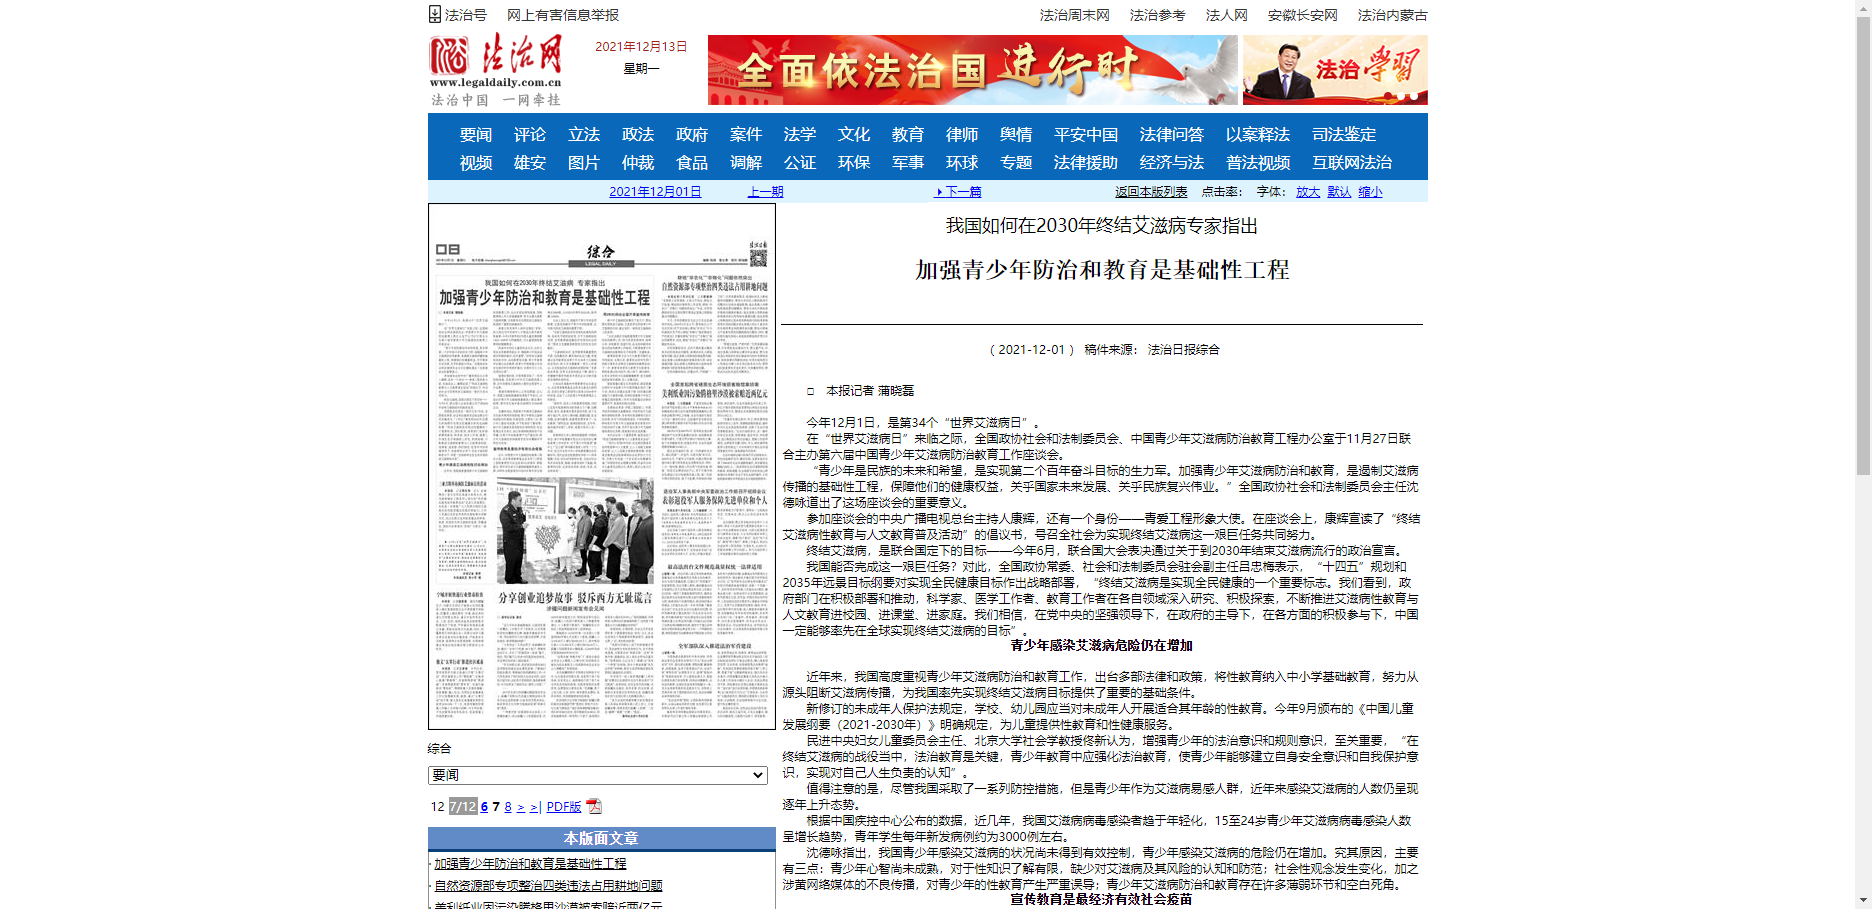Open the PDF版 text link
Screen dimensions: 1872x909
(564, 807)
